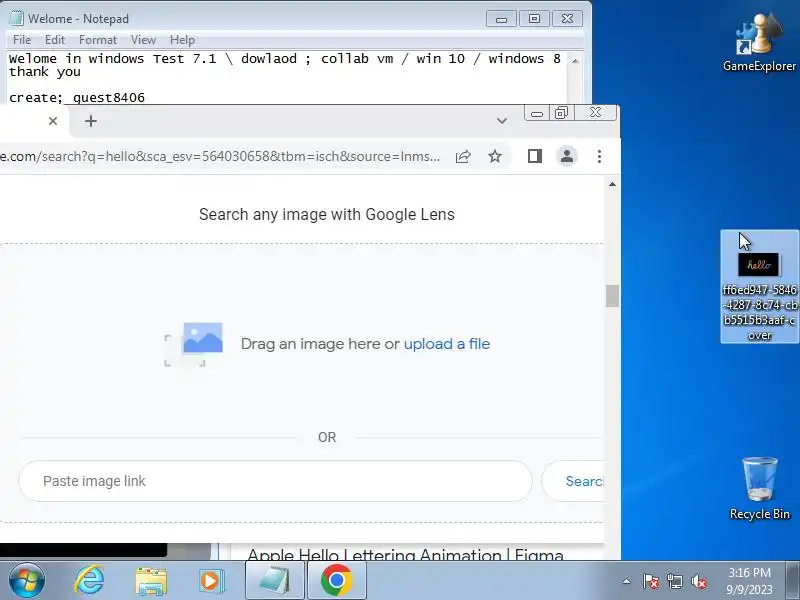This screenshot has width=800, height=600.
Task: Switch to Notepad in taskbar
Action: (275, 581)
